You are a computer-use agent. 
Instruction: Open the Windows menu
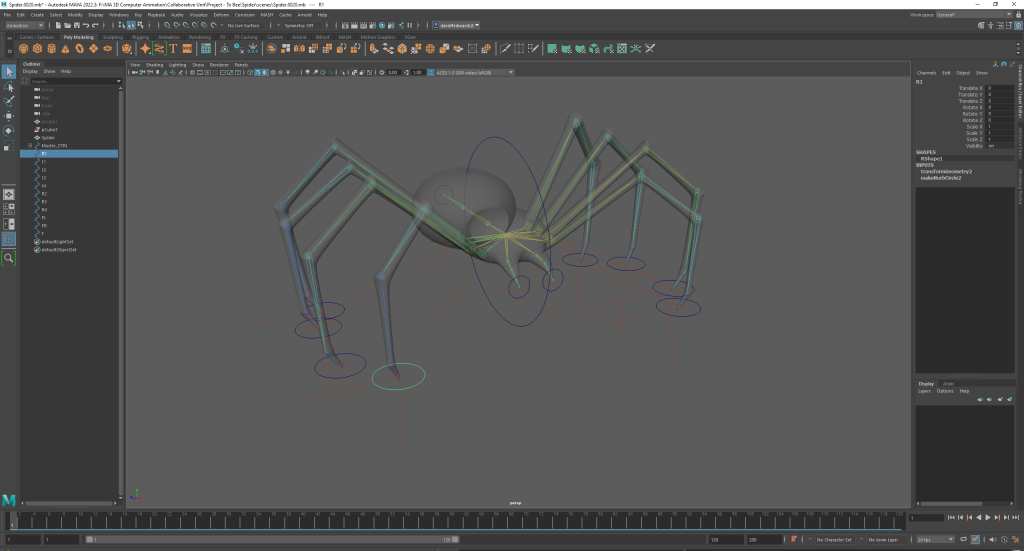pos(119,14)
